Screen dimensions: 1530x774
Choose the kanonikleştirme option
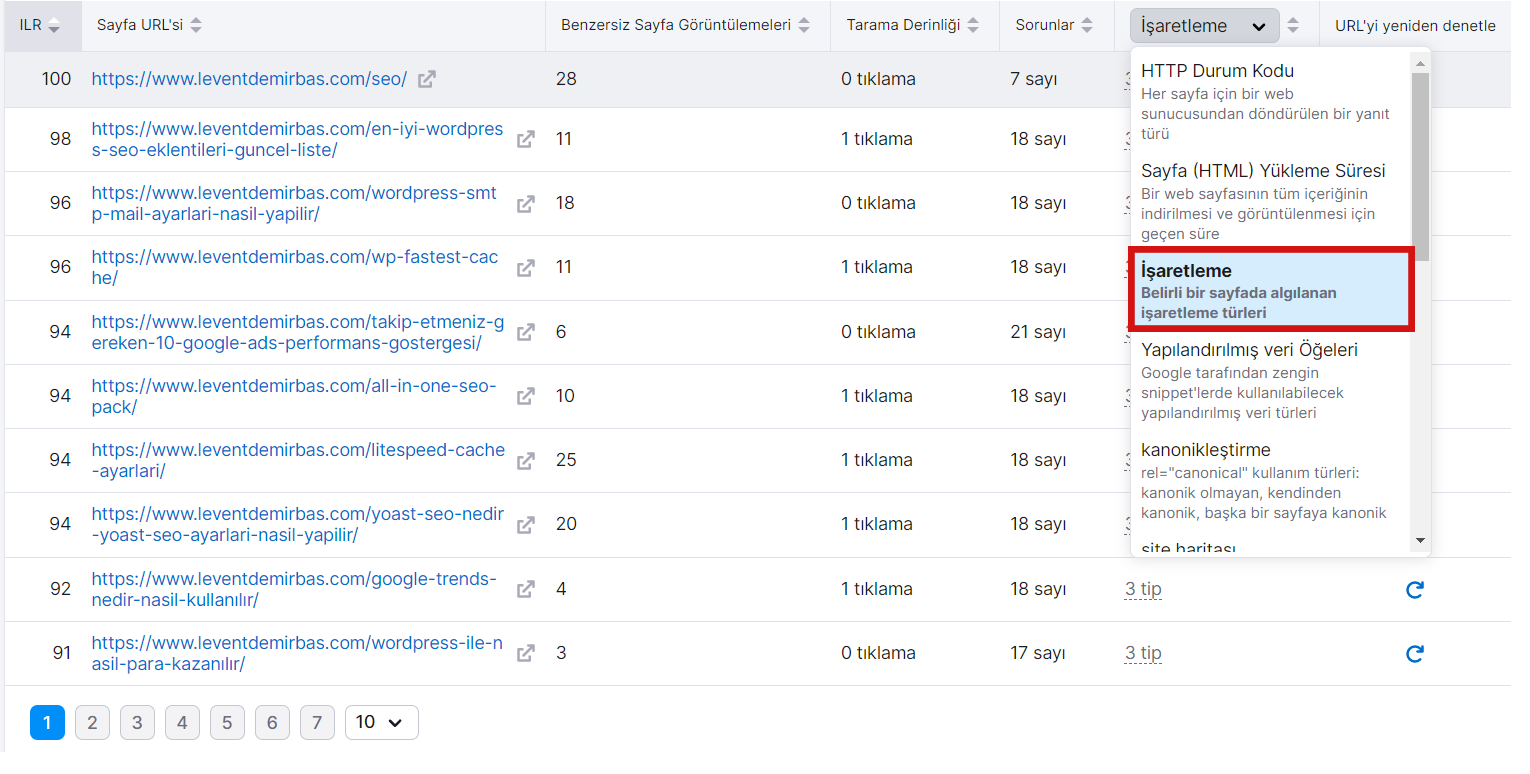1271,480
